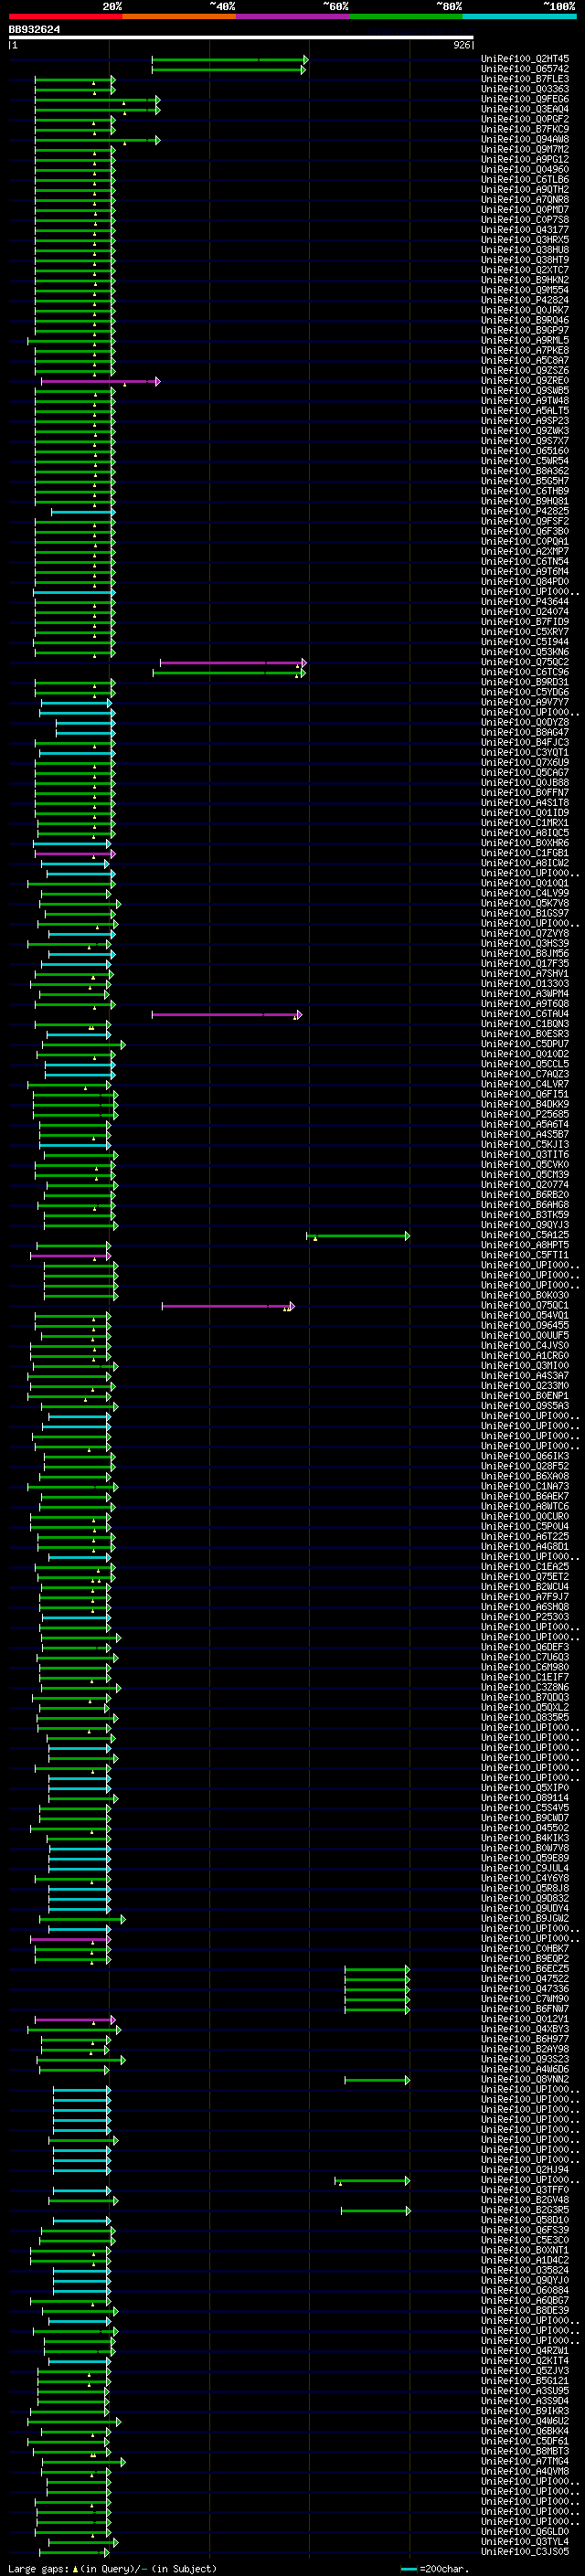Screen dimensions: 585x2576
Task: Open the UniRef100_Q9FEG6 hit label
Action: (525, 99)
